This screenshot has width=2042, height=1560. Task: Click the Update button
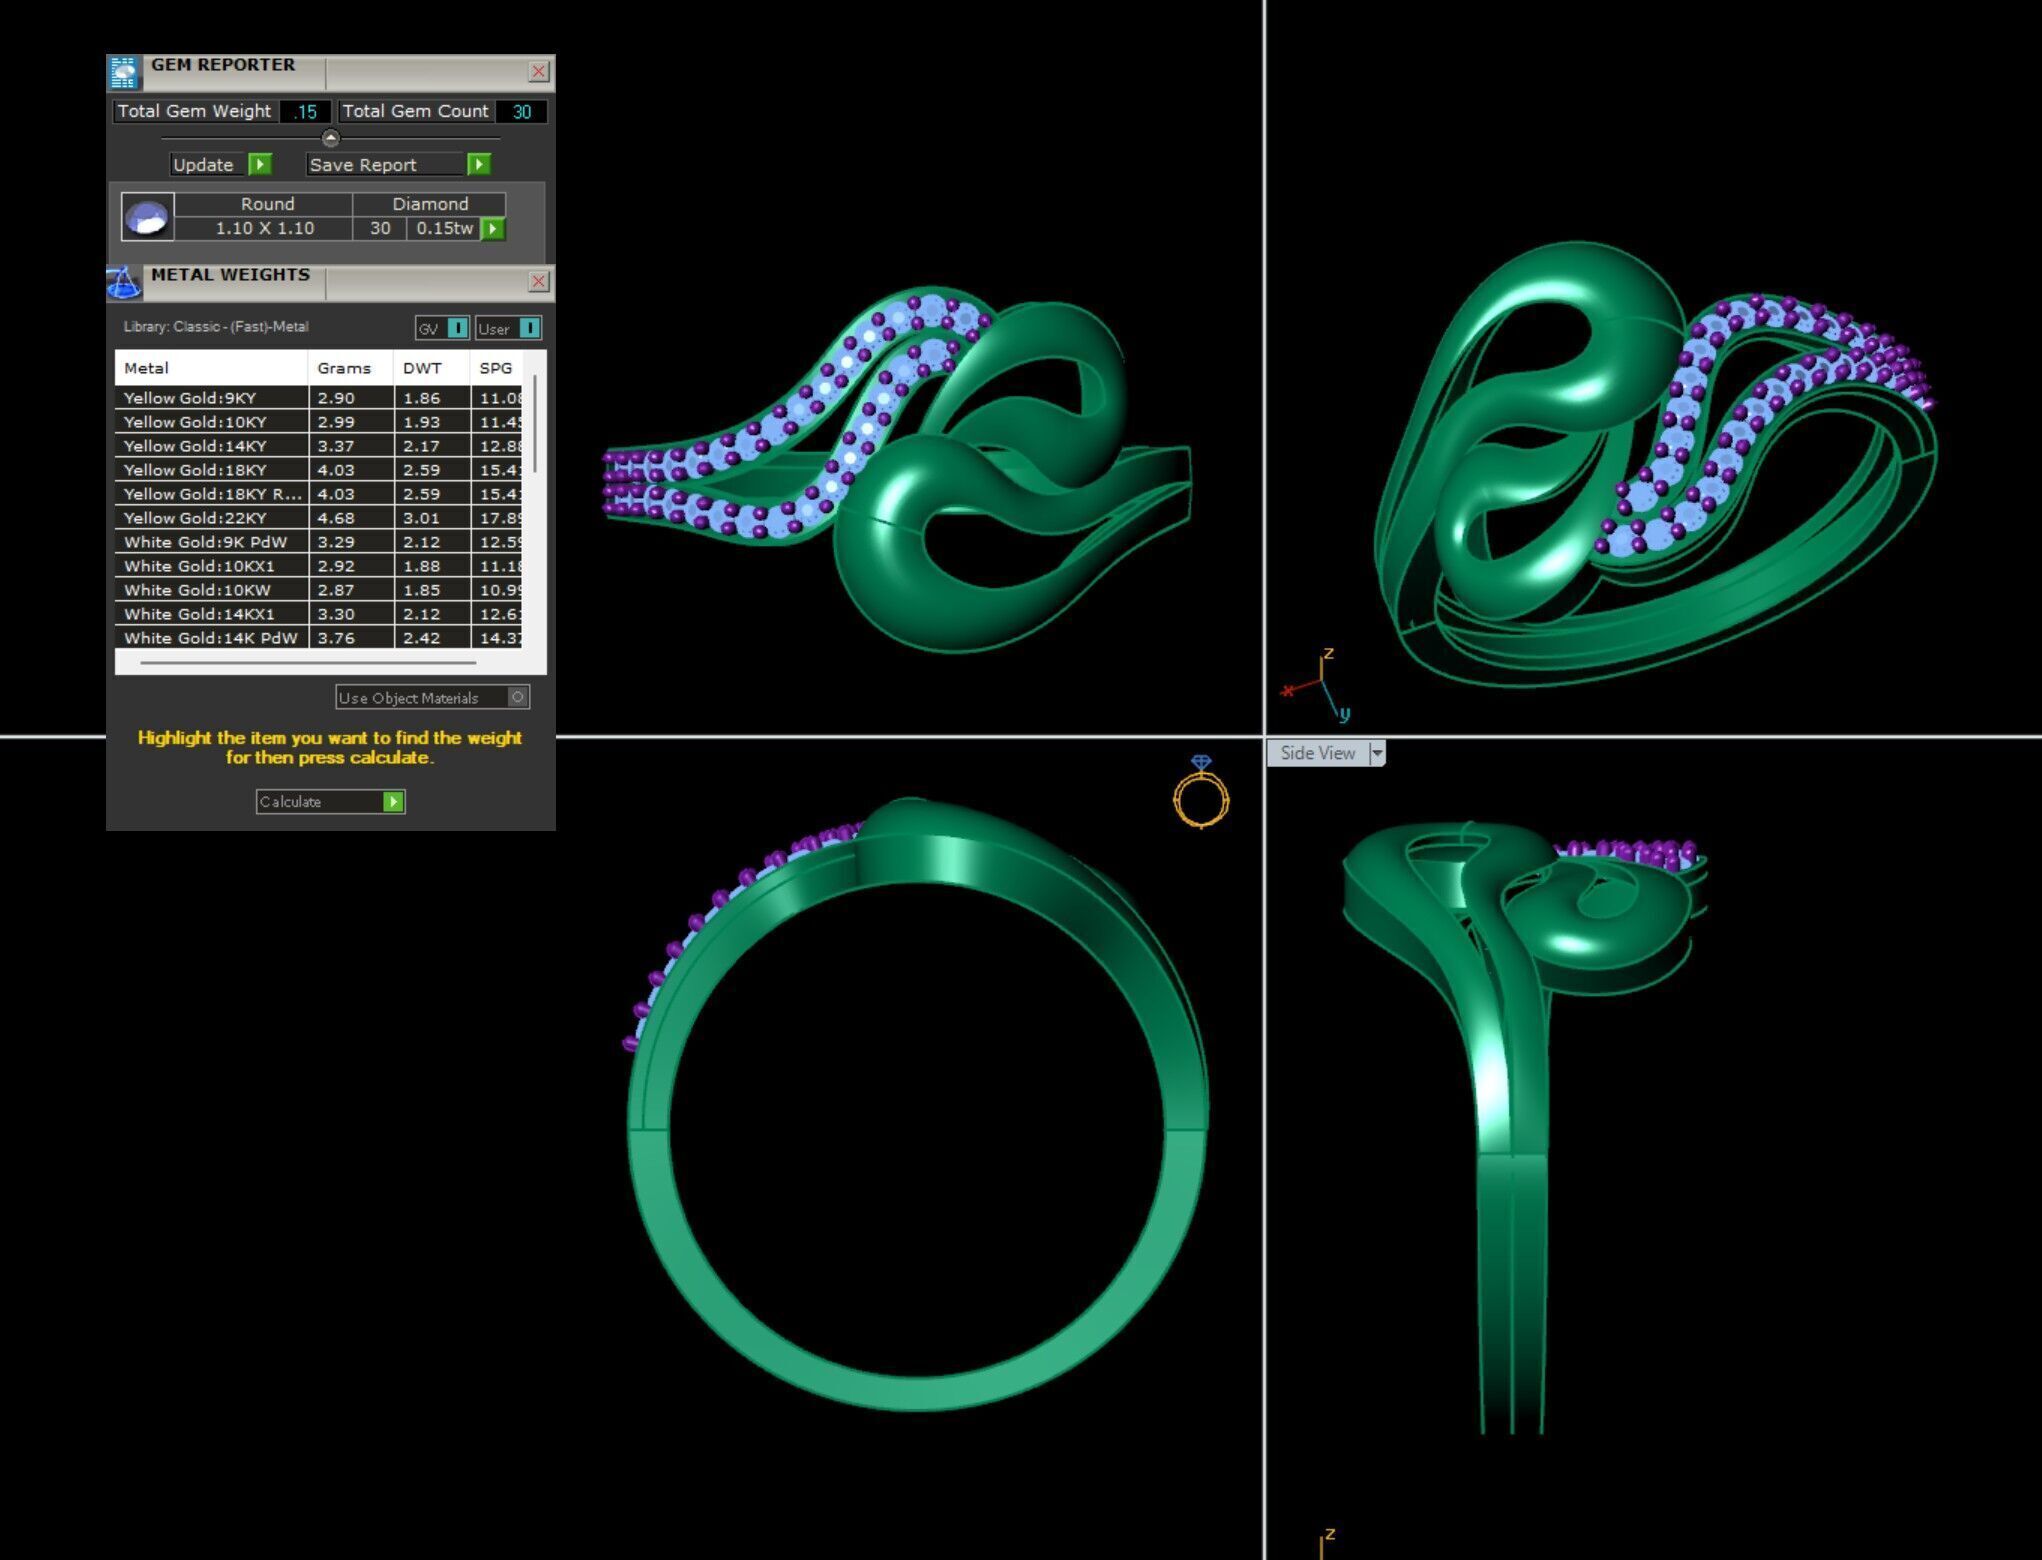(x=220, y=164)
